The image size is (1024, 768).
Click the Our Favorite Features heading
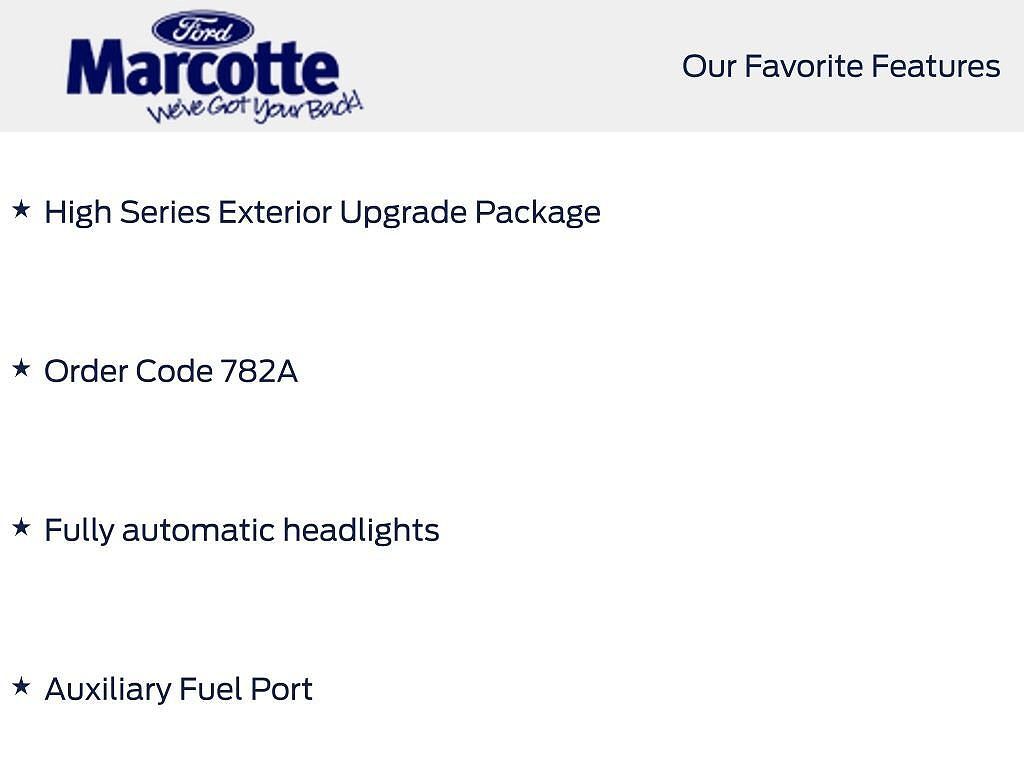(840, 66)
